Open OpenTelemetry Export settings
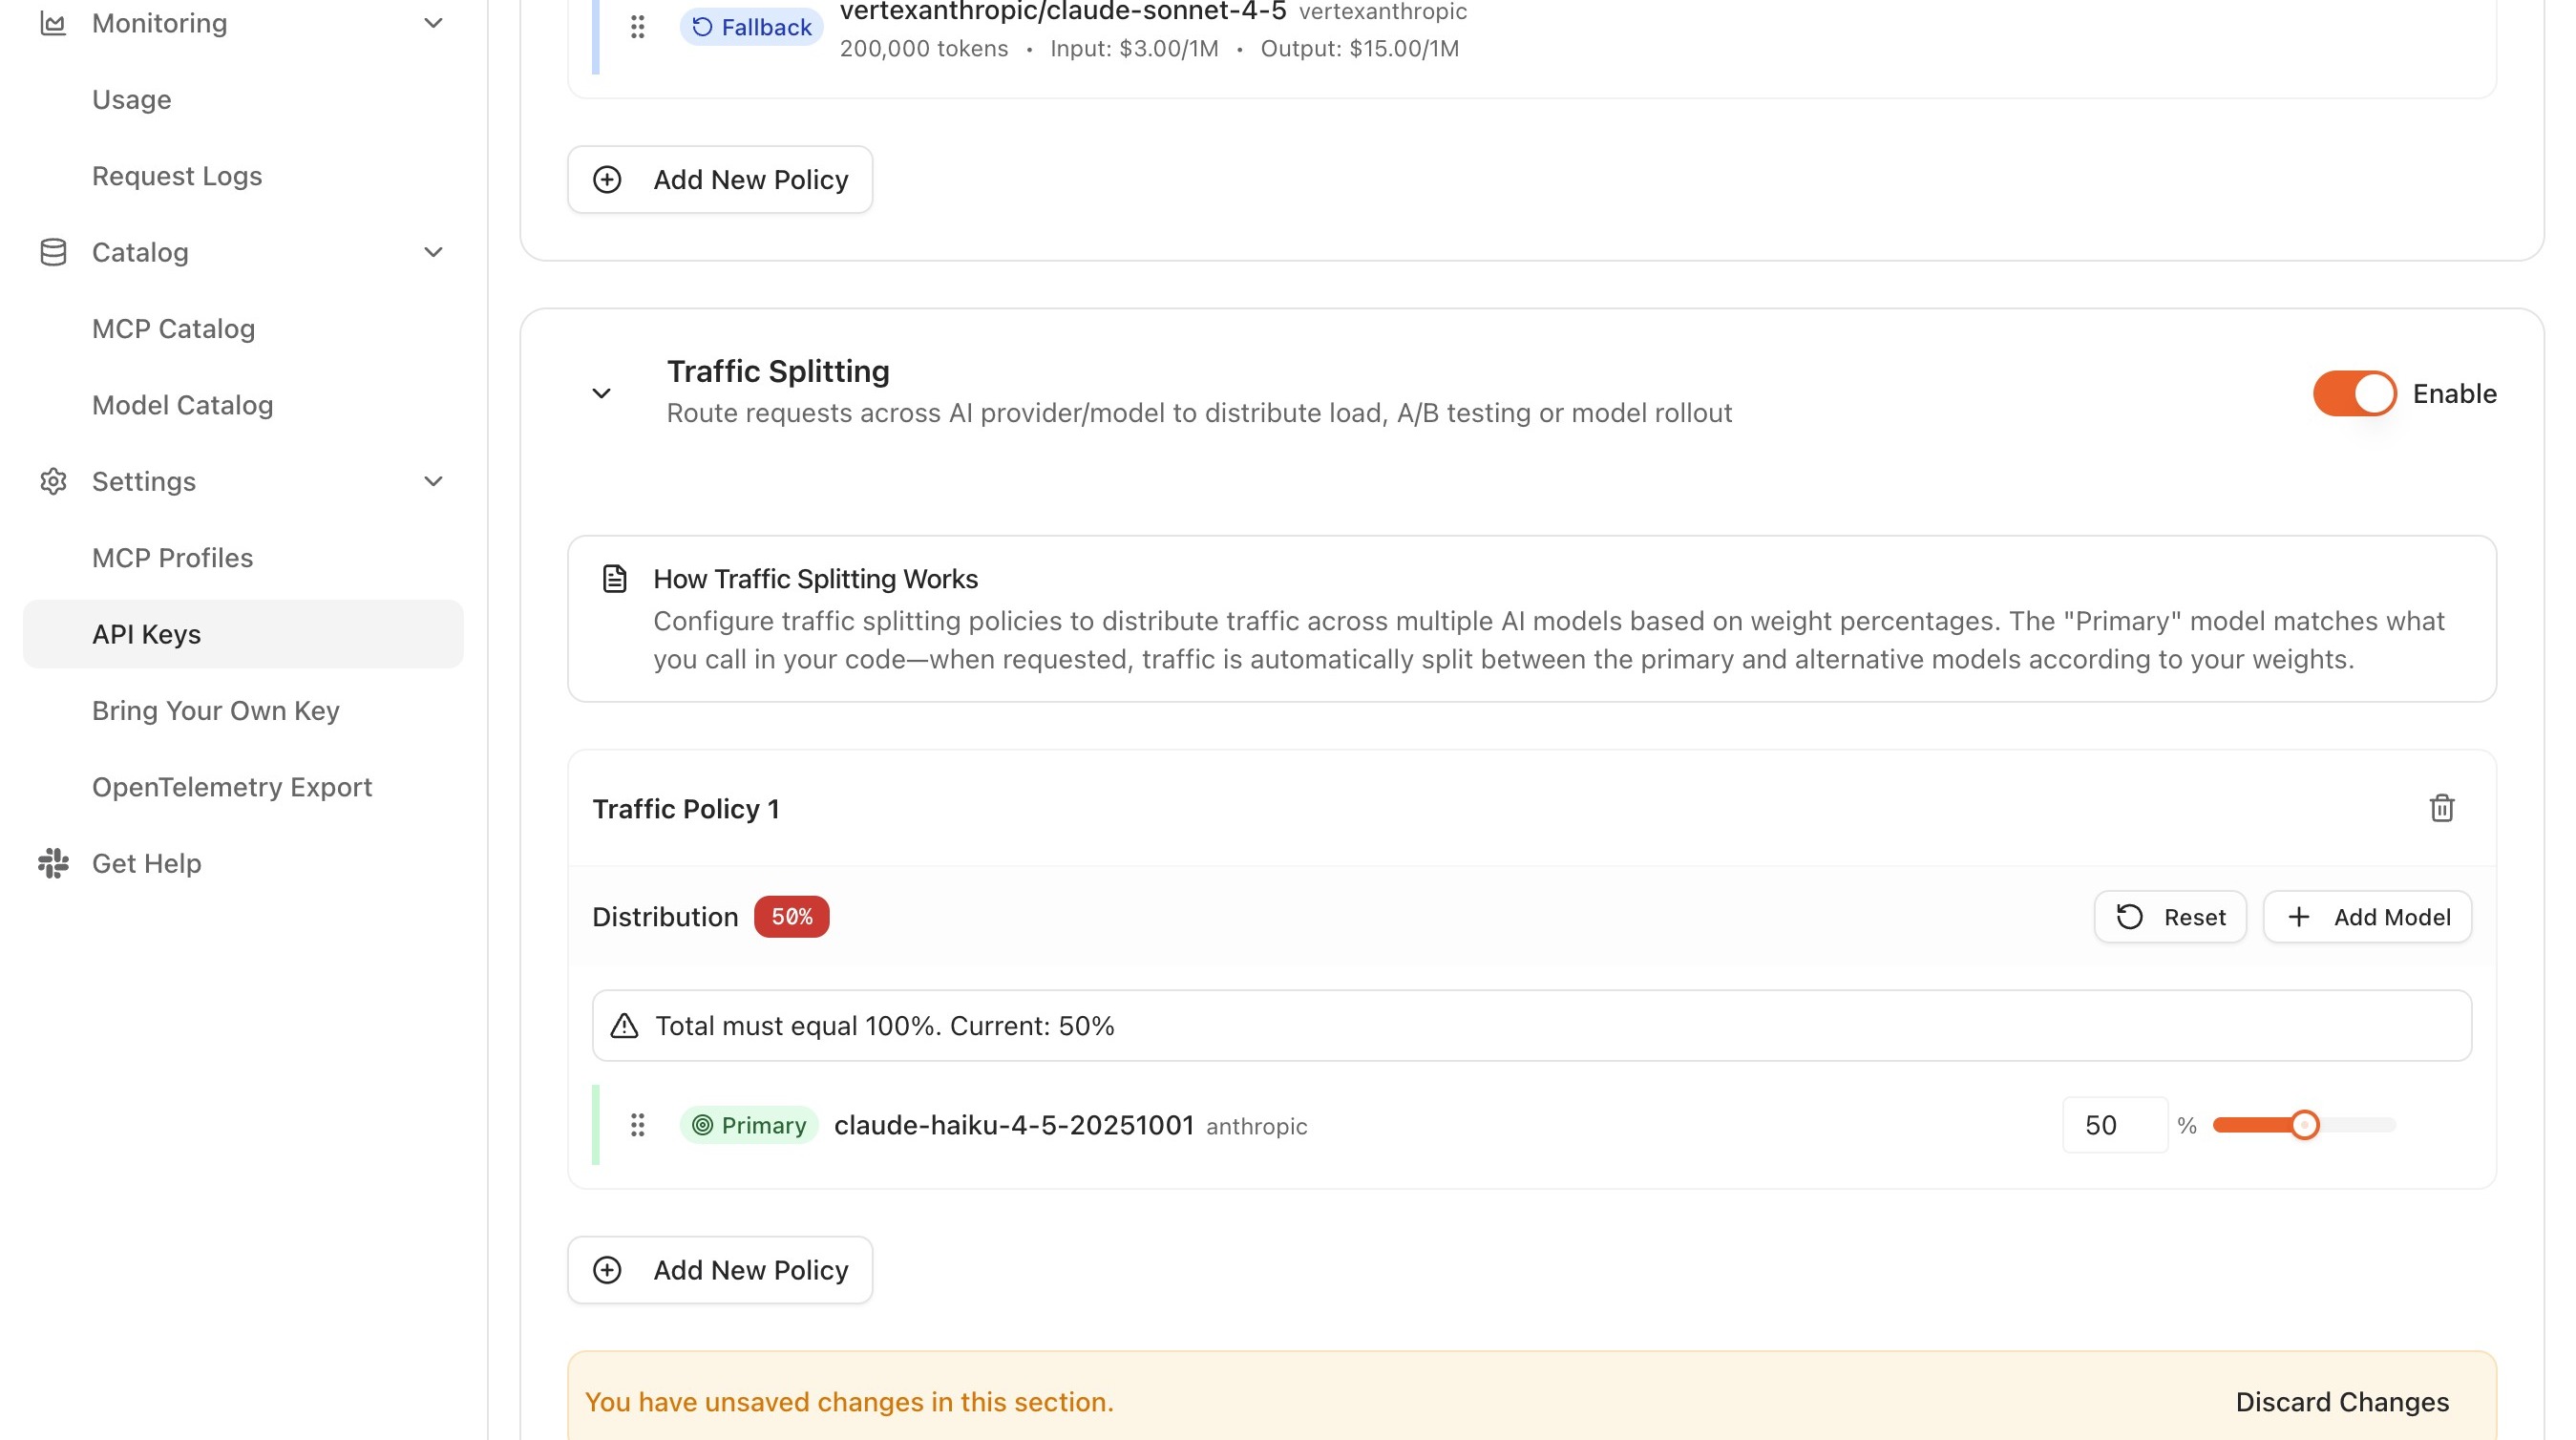The height and width of the screenshot is (1440, 2576). tap(231, 787)
